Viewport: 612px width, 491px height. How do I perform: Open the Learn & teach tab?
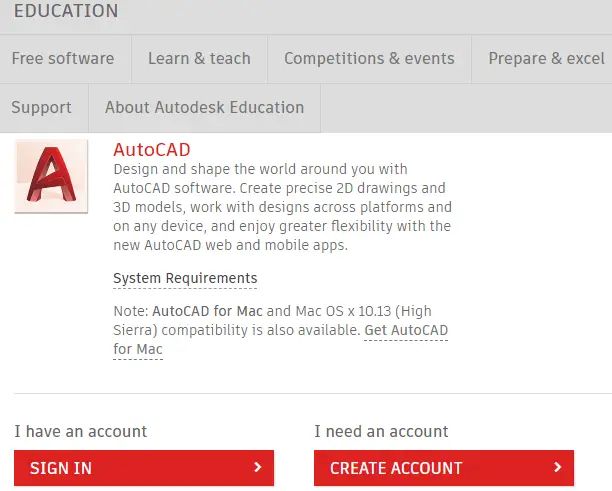[x=199, y=59]
